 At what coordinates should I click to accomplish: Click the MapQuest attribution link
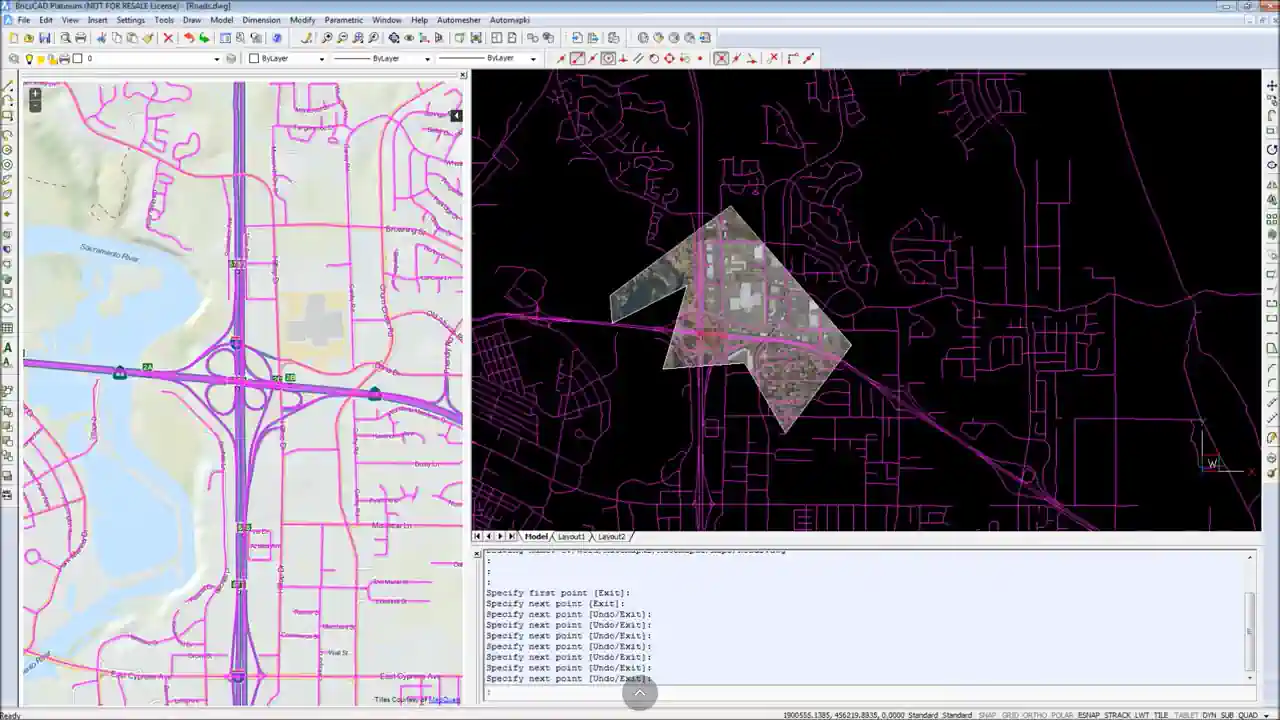pyautogui.click(x=443, y=699)
